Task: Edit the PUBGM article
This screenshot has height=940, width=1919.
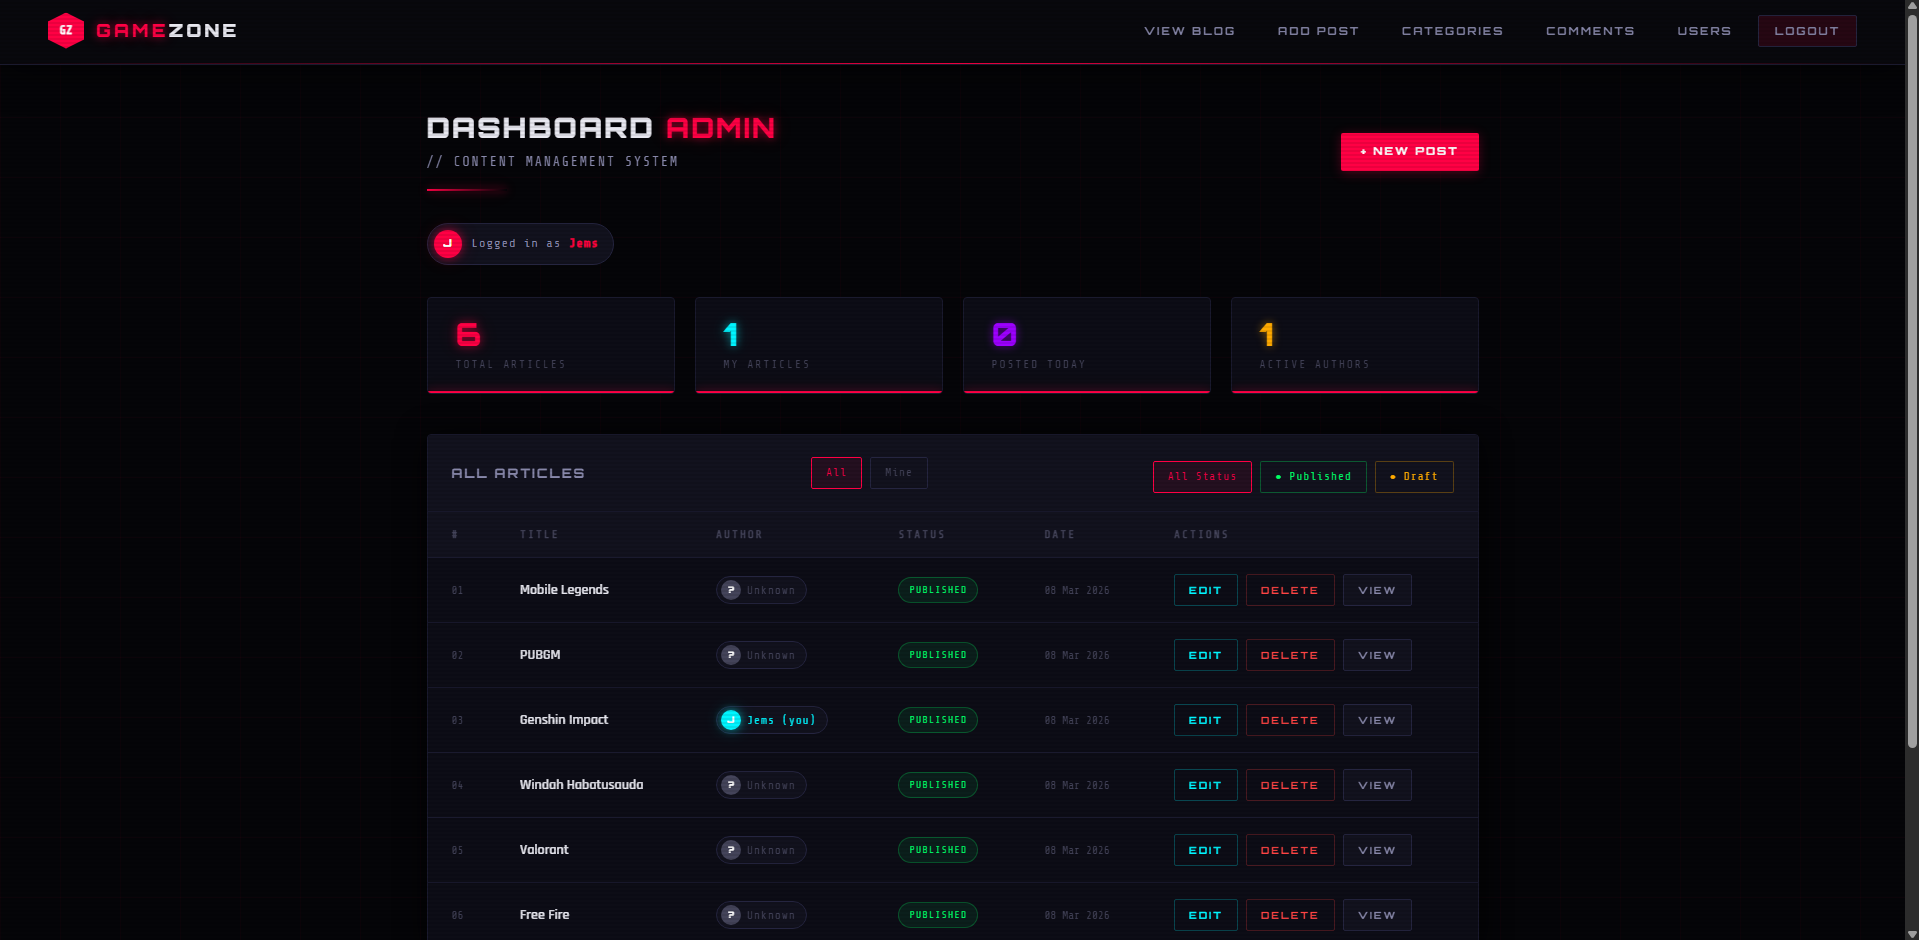Action: (1205, 655)
